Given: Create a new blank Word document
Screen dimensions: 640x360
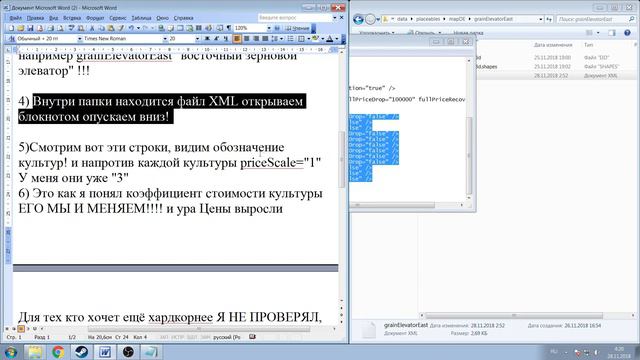Looking at the screenshot, I should point(11,28).
